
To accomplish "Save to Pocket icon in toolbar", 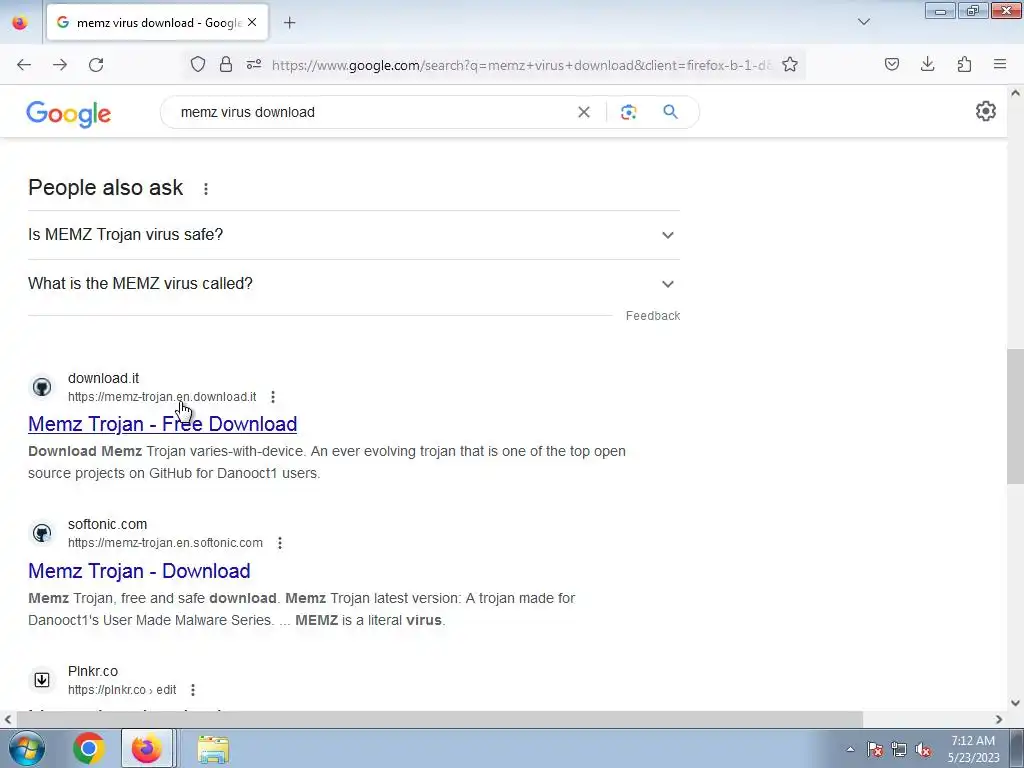I will coord(892,64).
